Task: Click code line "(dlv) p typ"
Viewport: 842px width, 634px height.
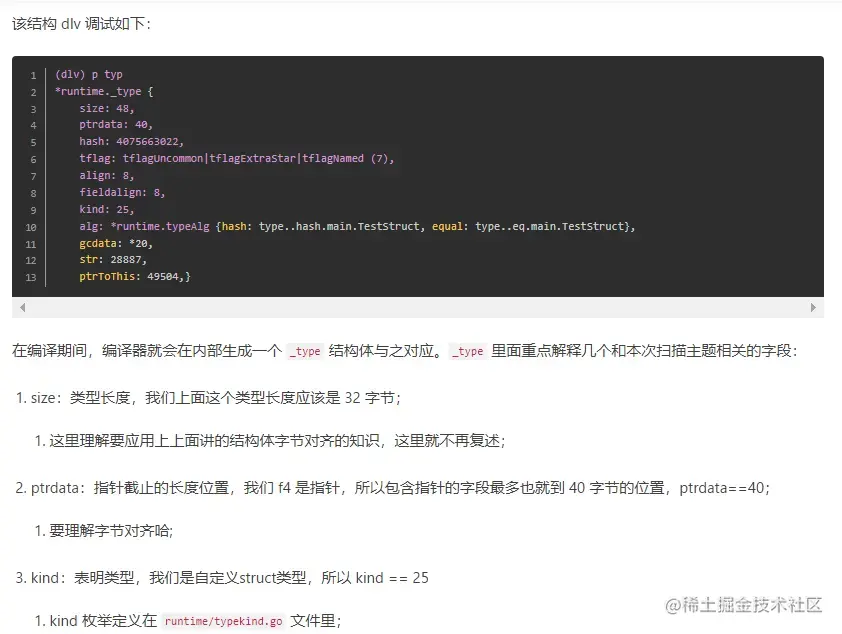Action: [89, 74]
